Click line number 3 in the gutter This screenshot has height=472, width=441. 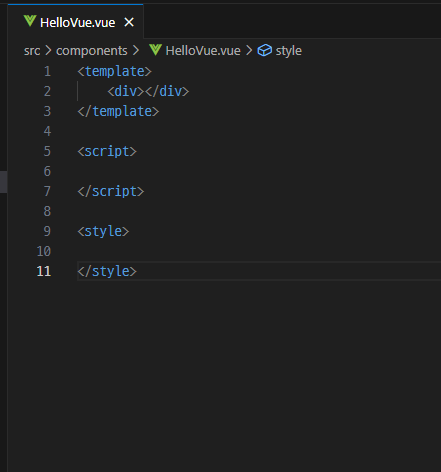point(47,111)
